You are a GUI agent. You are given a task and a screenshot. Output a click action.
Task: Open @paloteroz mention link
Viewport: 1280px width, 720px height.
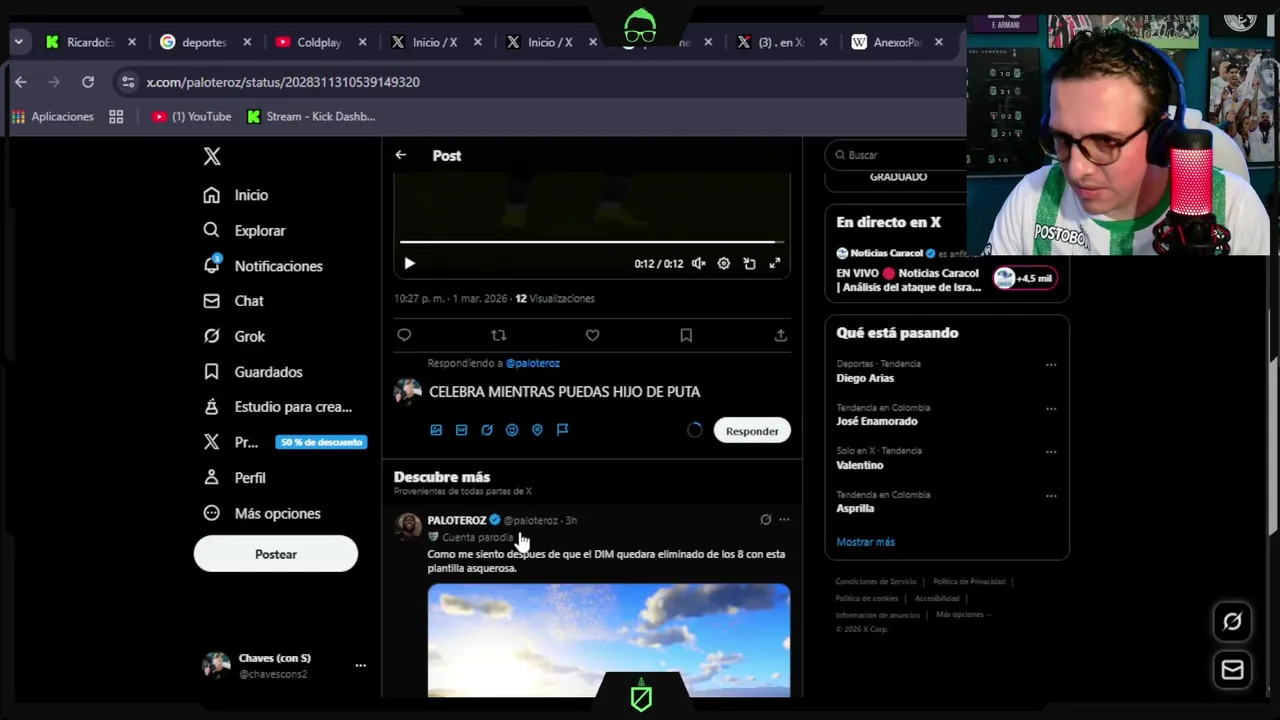click(x=533, y=363)
